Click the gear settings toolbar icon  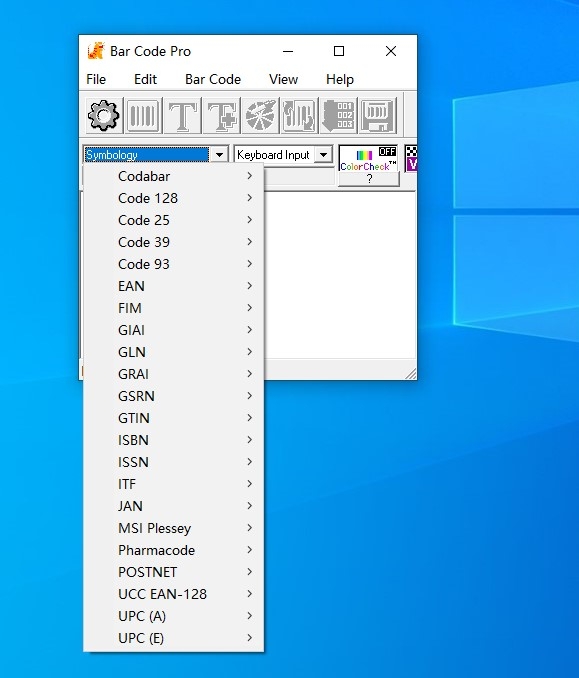pyautogui.click(x=103, y=115)
